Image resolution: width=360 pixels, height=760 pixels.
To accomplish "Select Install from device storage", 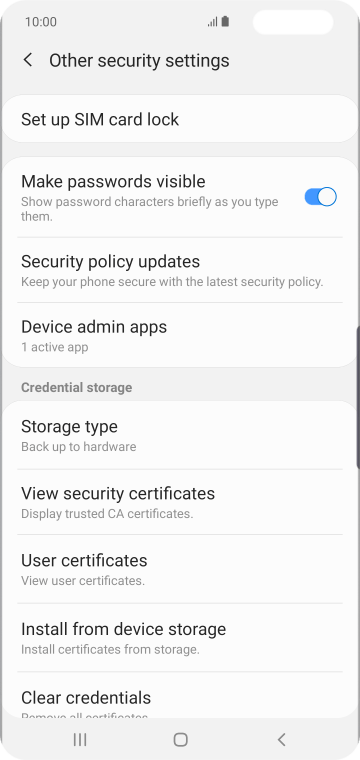I will pos(180,637).
